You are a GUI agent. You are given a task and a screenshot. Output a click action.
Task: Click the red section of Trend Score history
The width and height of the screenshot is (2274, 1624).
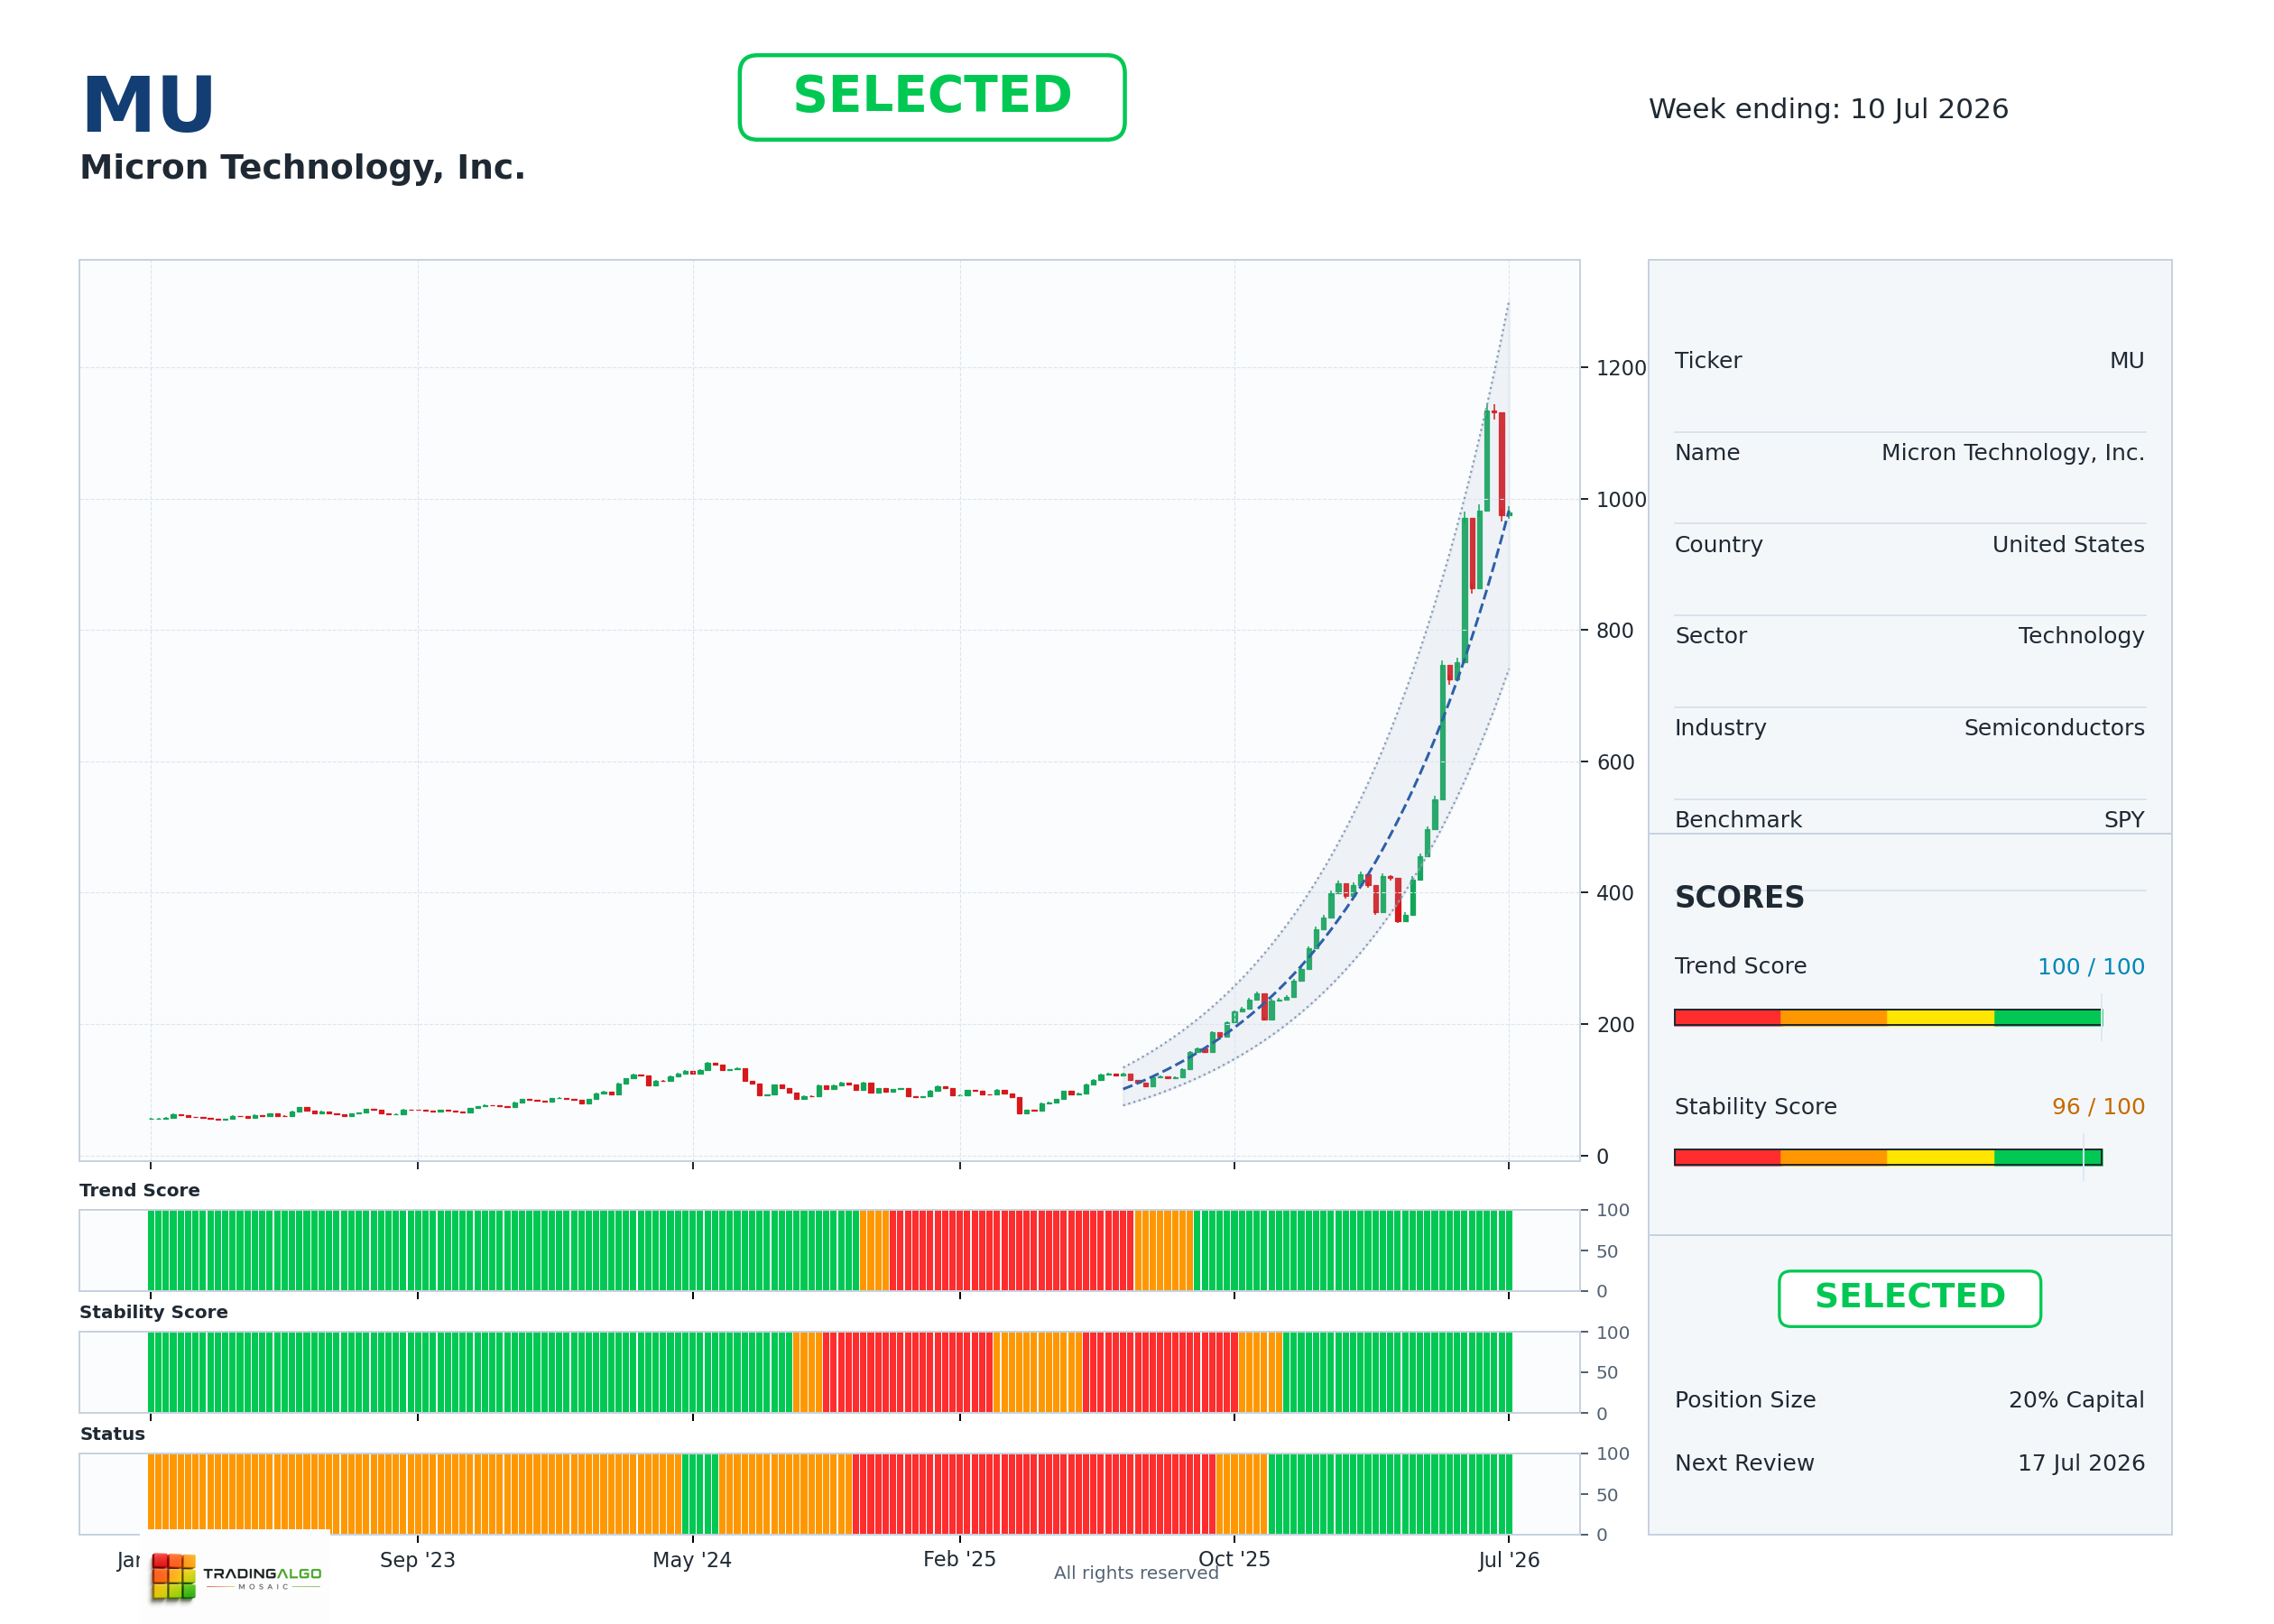(x=1012, y=1250)
